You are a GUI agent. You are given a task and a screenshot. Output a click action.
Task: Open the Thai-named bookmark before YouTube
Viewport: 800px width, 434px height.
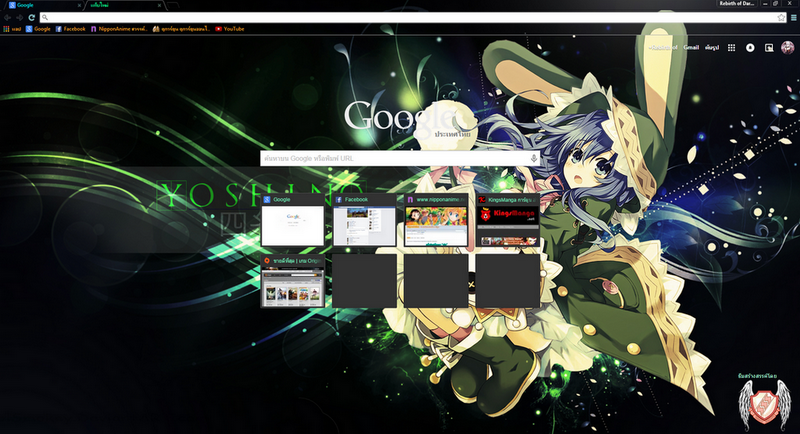point(182,29)
